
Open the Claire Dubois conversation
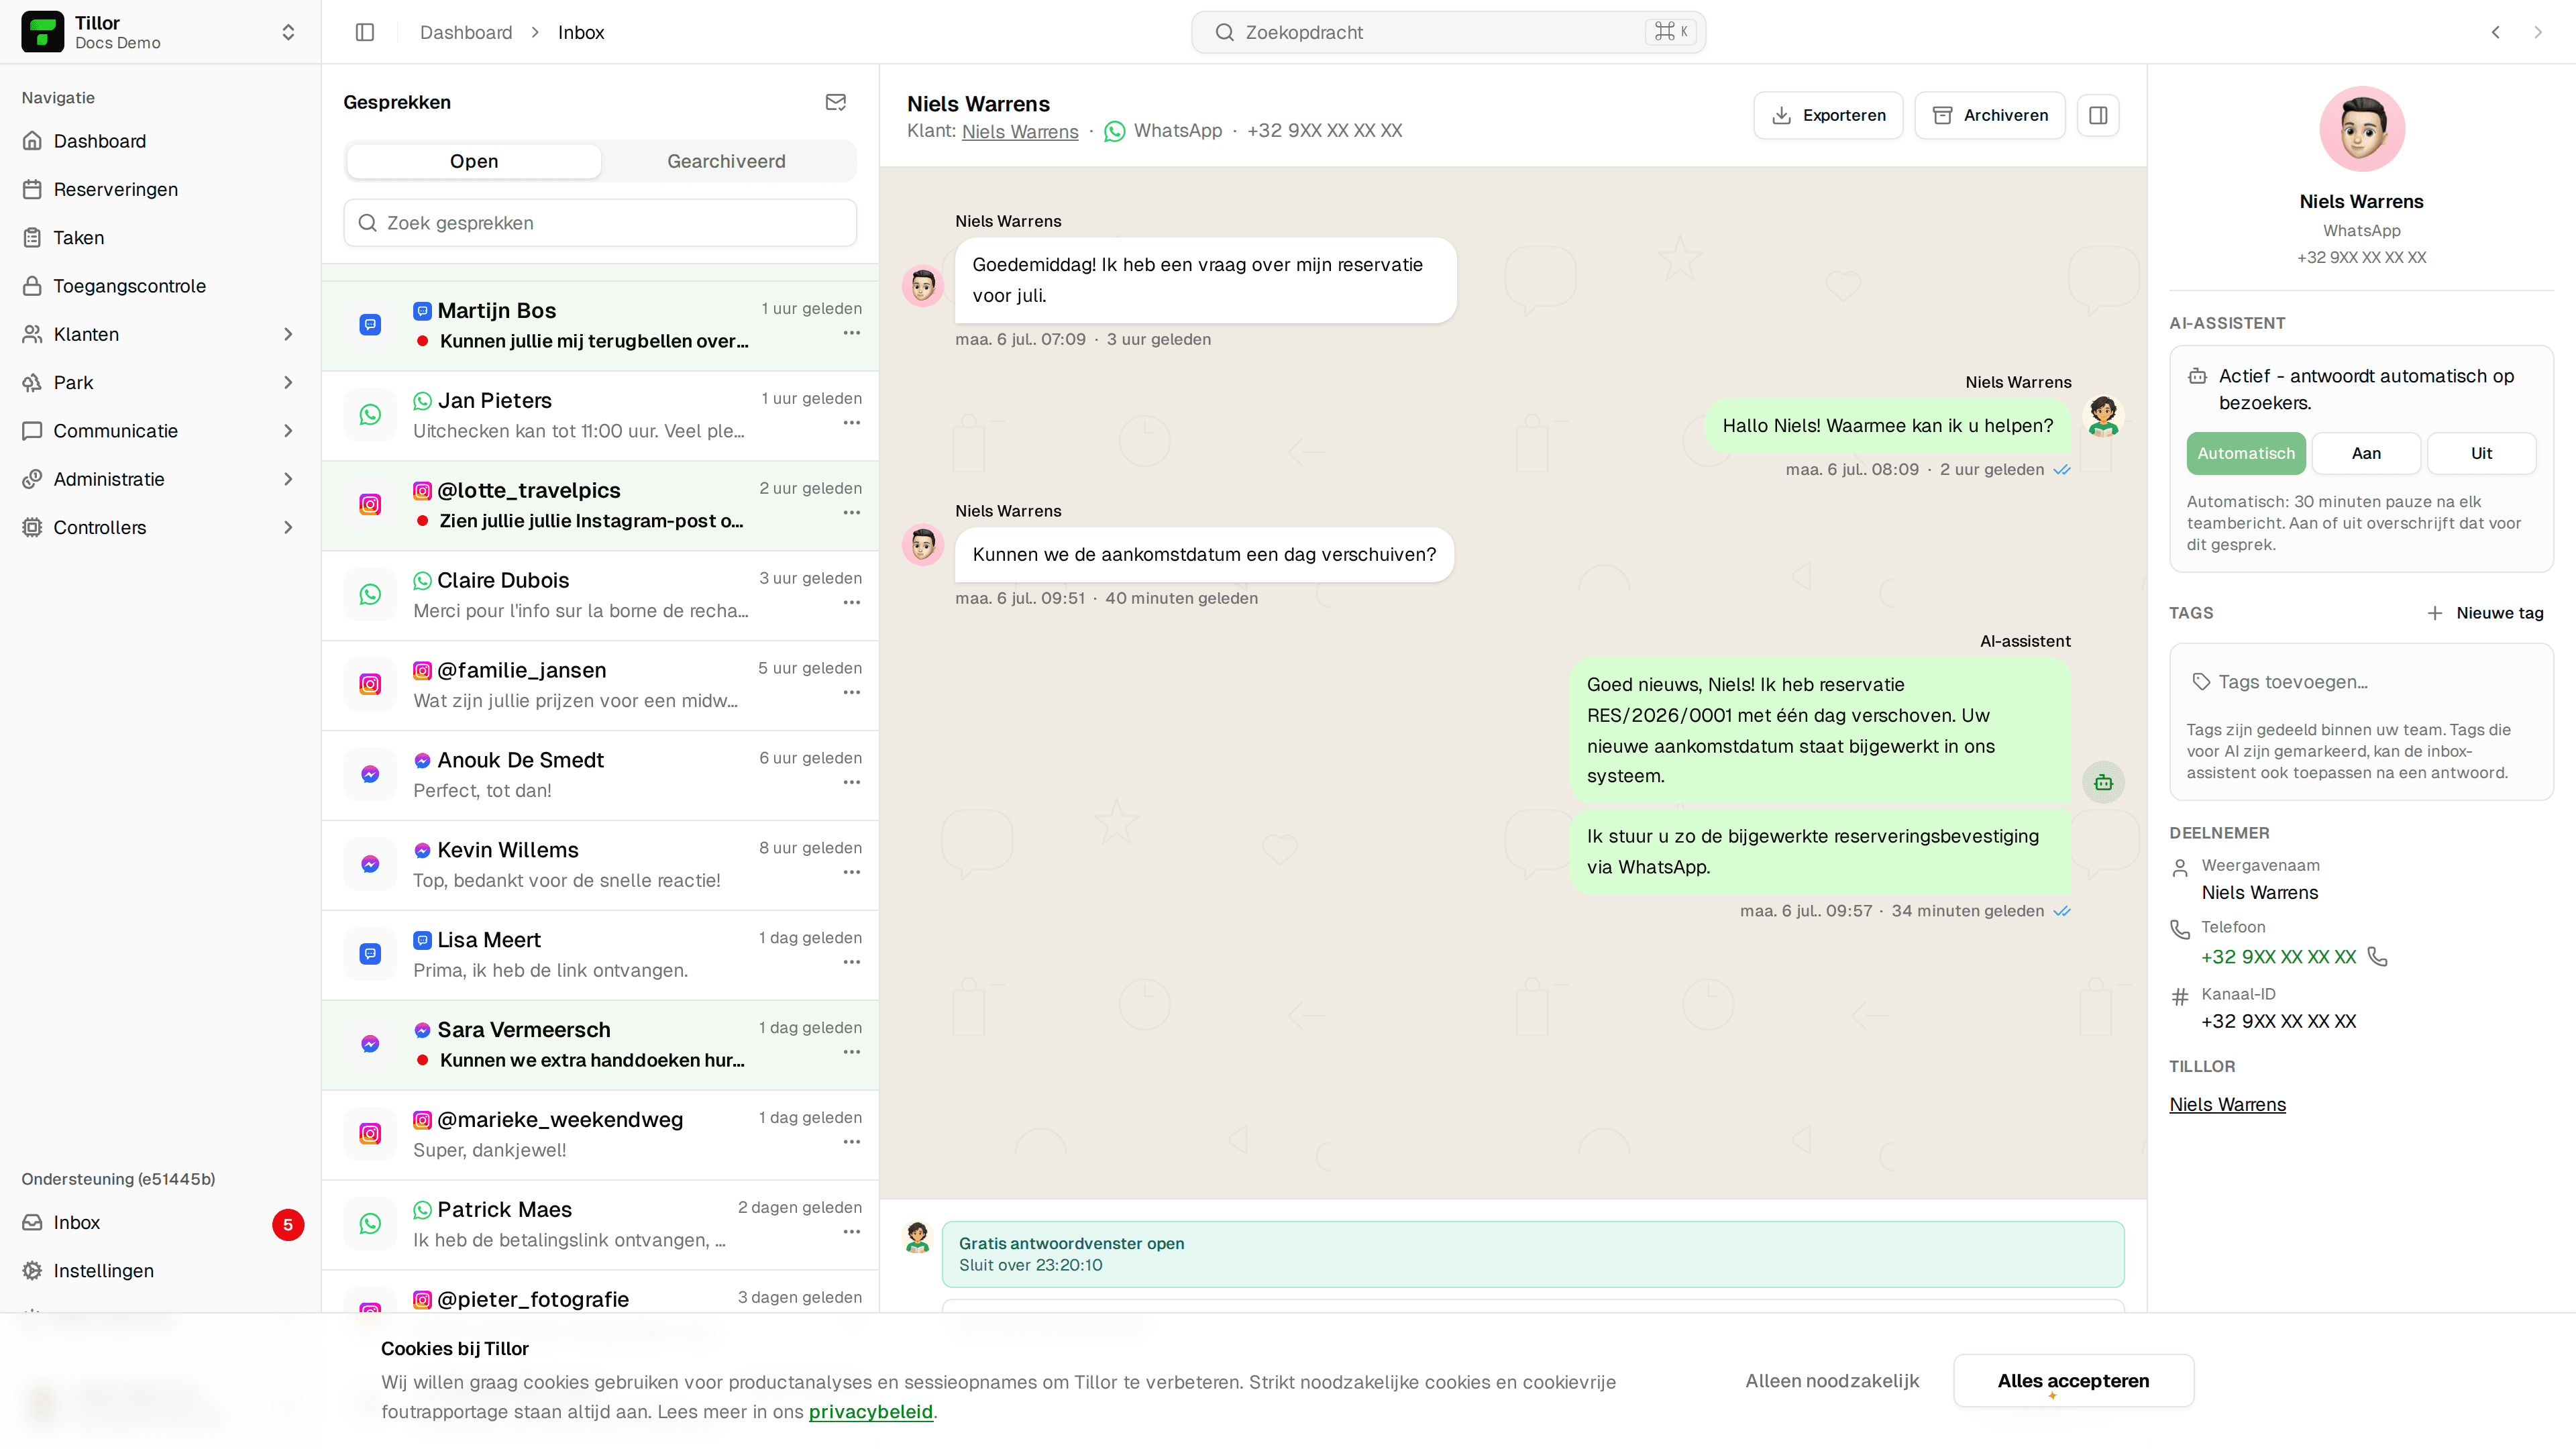(x=600, y=595)
